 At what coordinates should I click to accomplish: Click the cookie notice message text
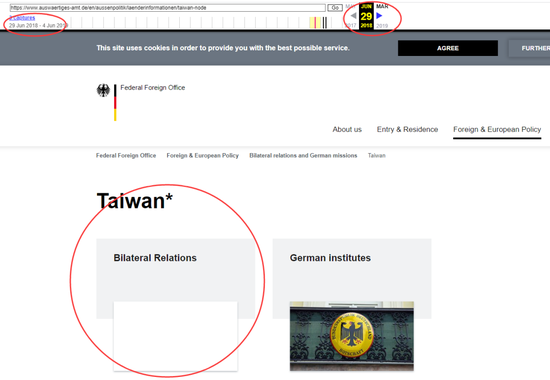tap(223, 48)
